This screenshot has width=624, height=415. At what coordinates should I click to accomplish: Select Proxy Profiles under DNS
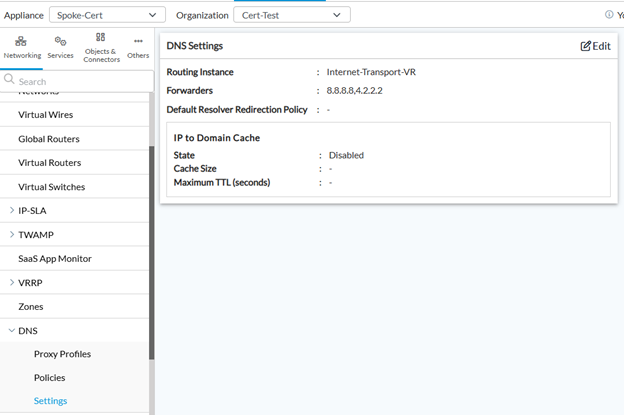tap(62, 354)
